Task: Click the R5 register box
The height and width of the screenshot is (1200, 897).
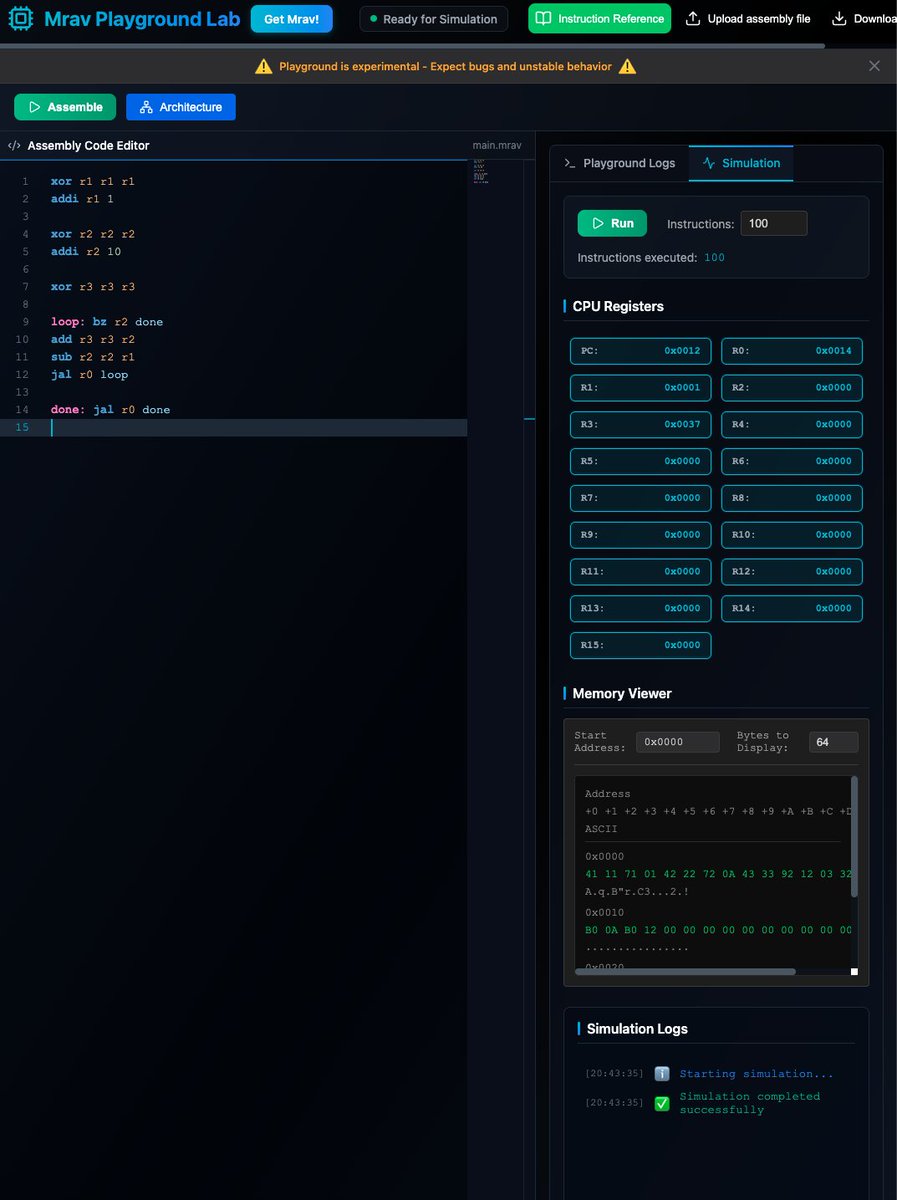Action: (641, 461)
